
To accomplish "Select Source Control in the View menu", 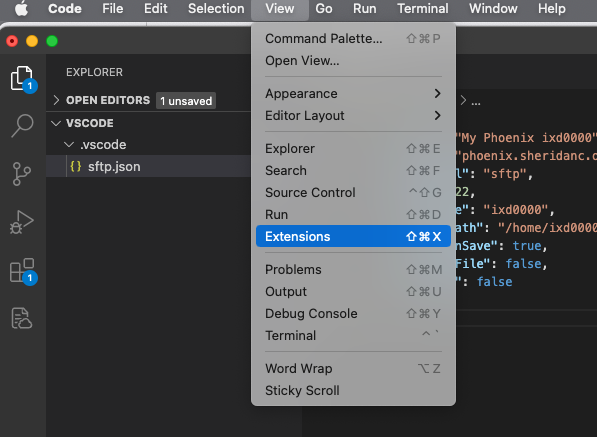I will coord(353,193).
